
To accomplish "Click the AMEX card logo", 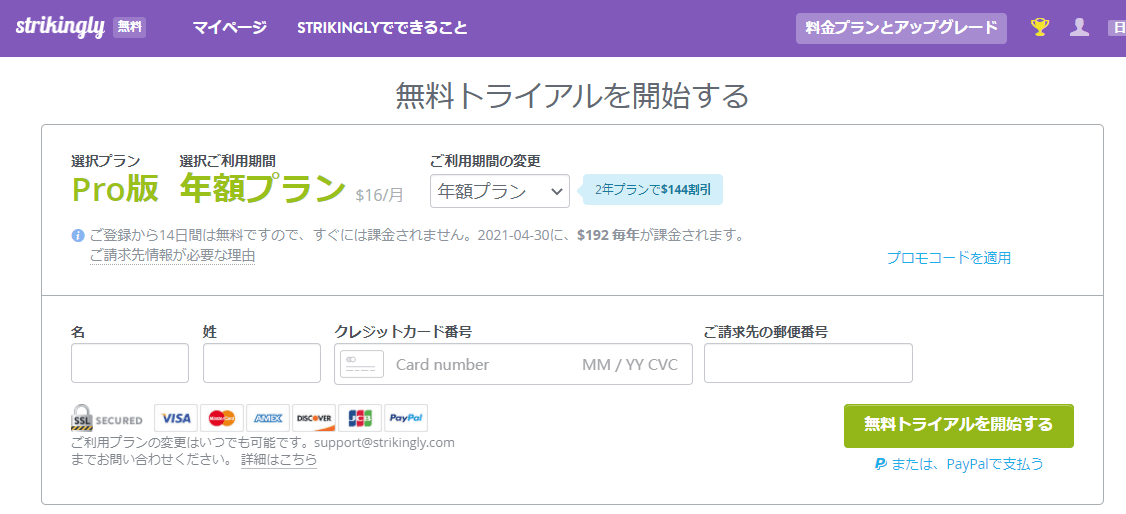I will 268,418.
